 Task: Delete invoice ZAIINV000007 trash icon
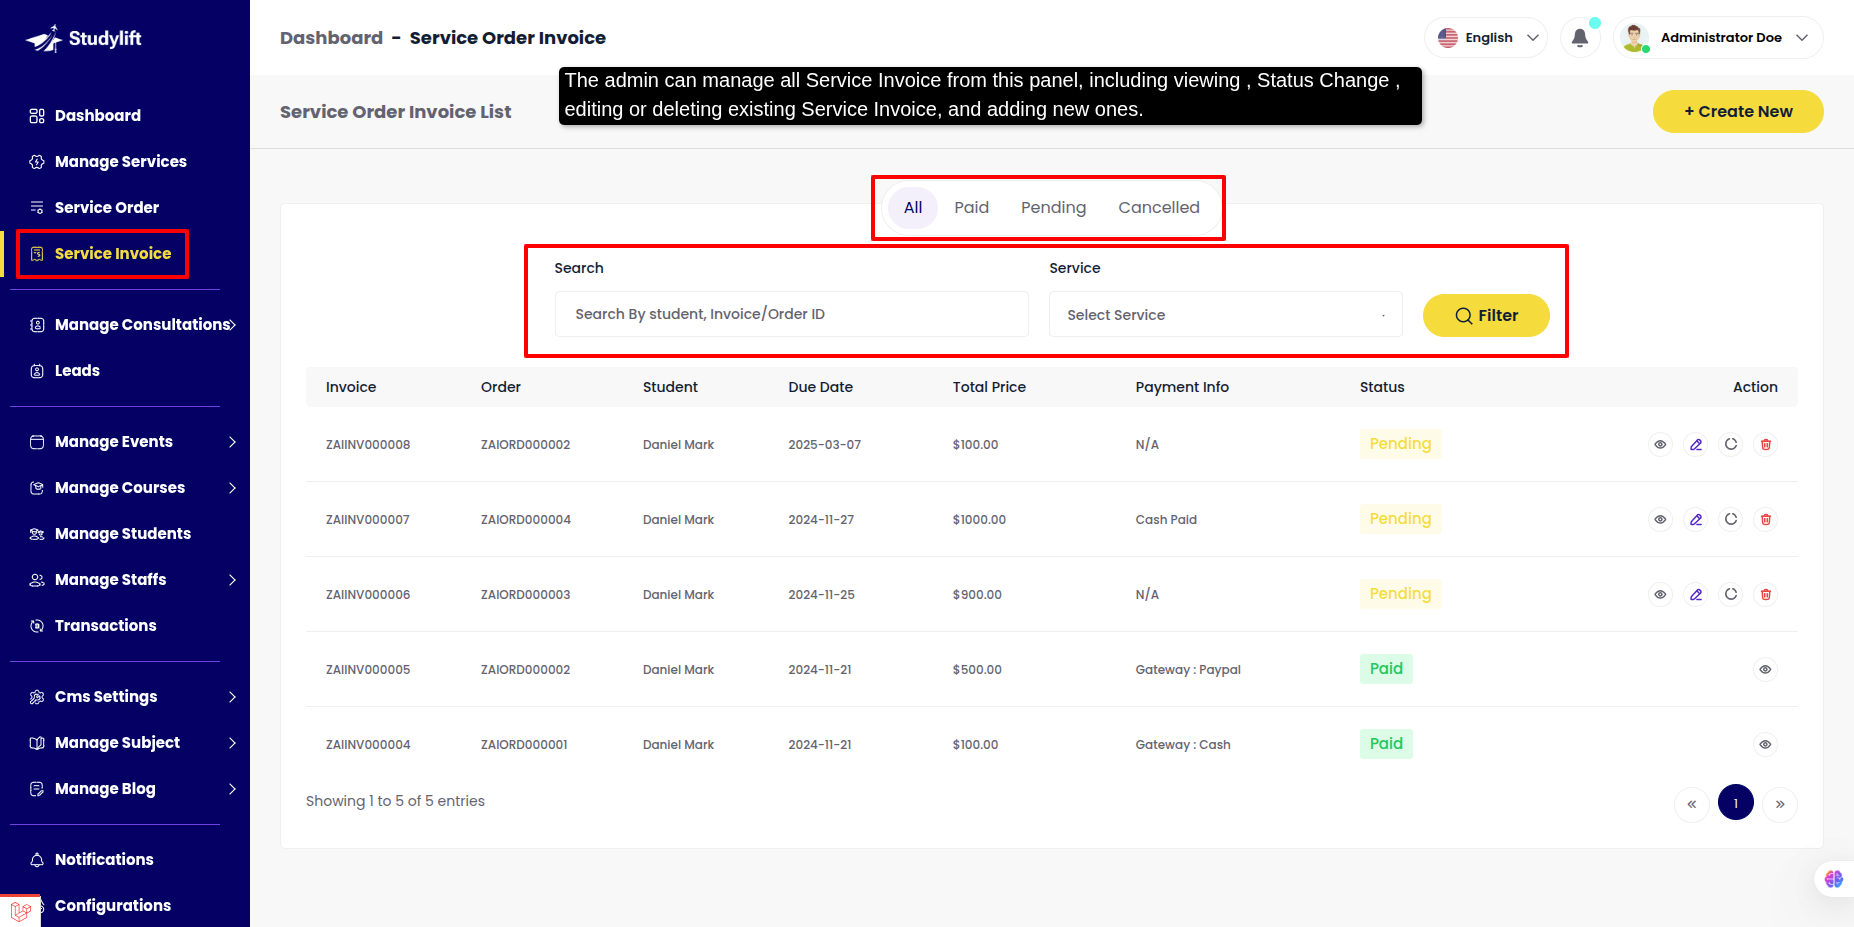pyautogui.click(x=1766, y=519)
